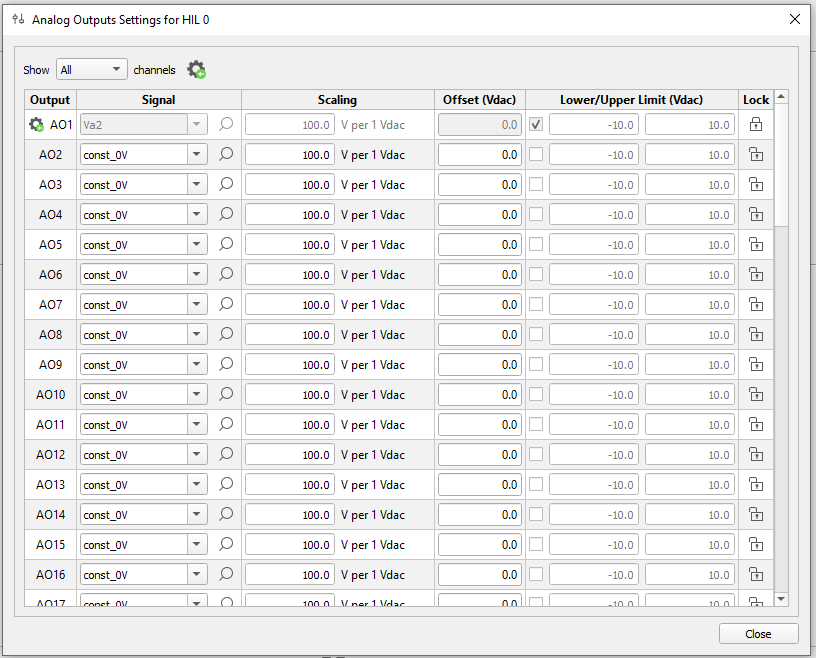
Task: Enable limit checkbox for AO4
Action: (x=536, y=214)
